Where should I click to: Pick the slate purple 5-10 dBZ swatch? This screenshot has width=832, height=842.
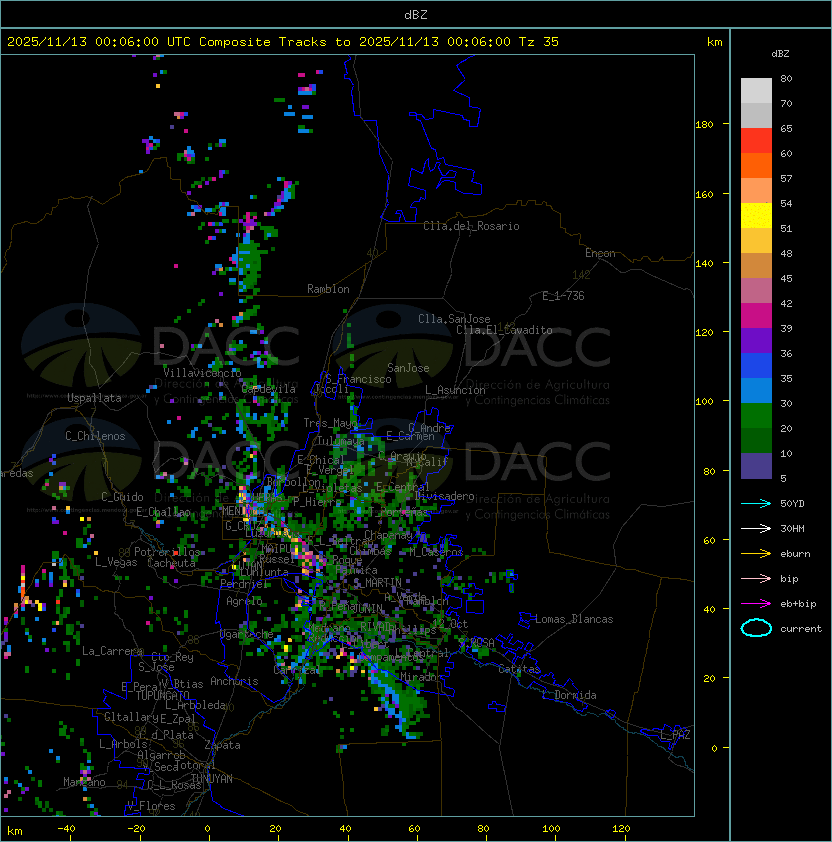(756, 466)
